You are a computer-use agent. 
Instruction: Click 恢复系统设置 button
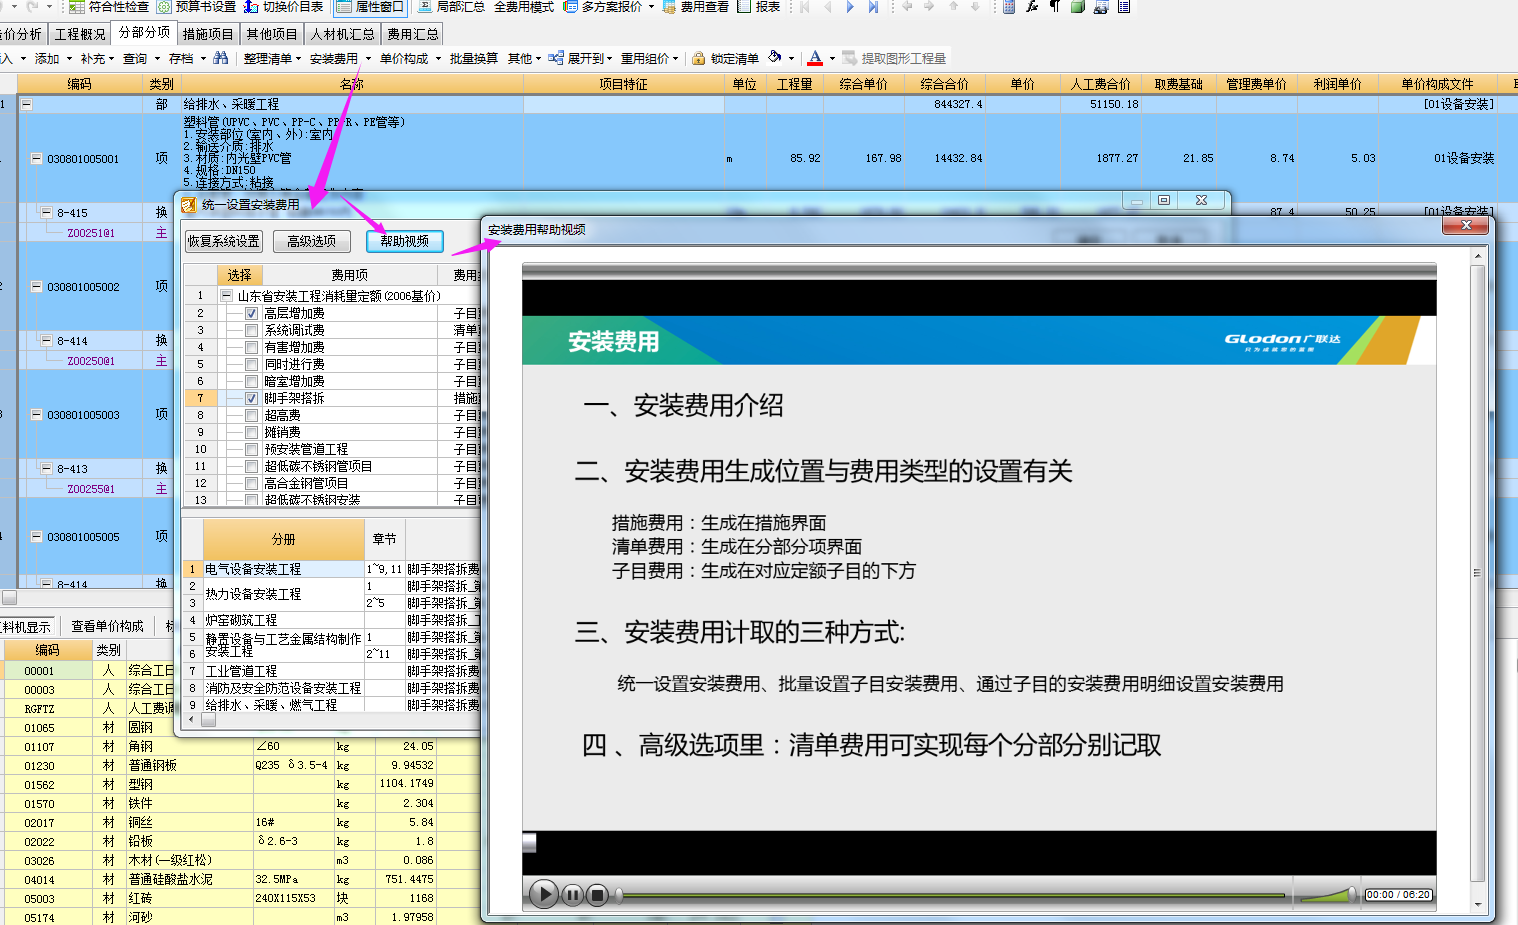coord(224,241)
